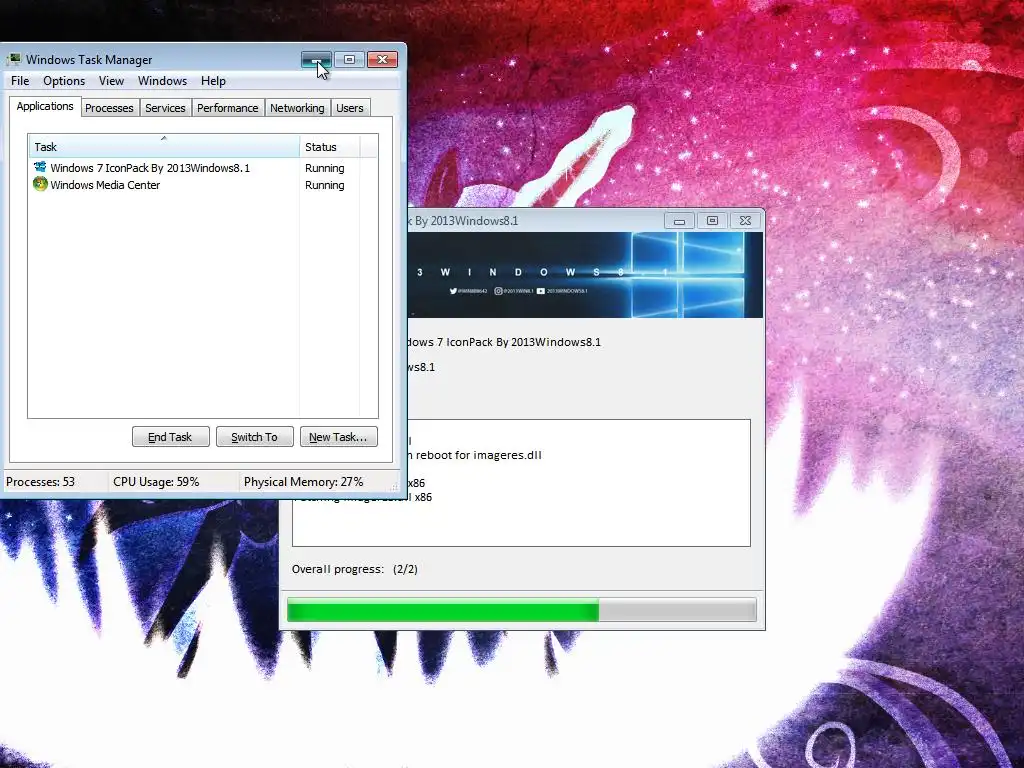Open the View menu

point(111,81)
